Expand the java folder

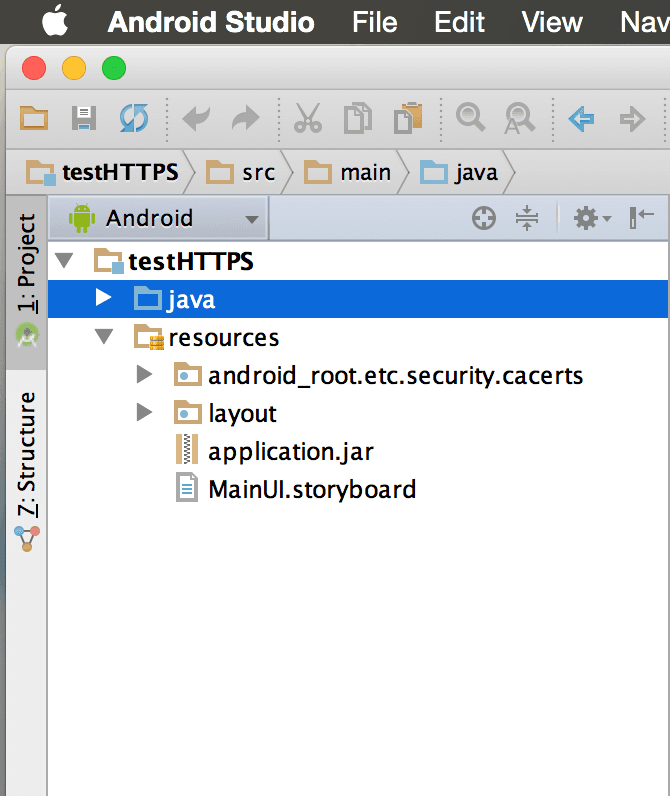coord(103,298)
